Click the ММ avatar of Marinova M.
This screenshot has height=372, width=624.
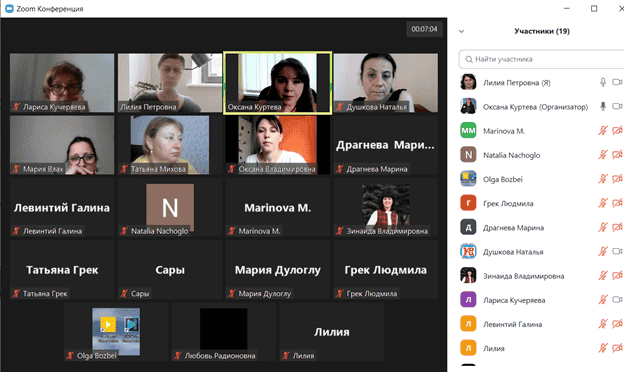click(468, 130)
